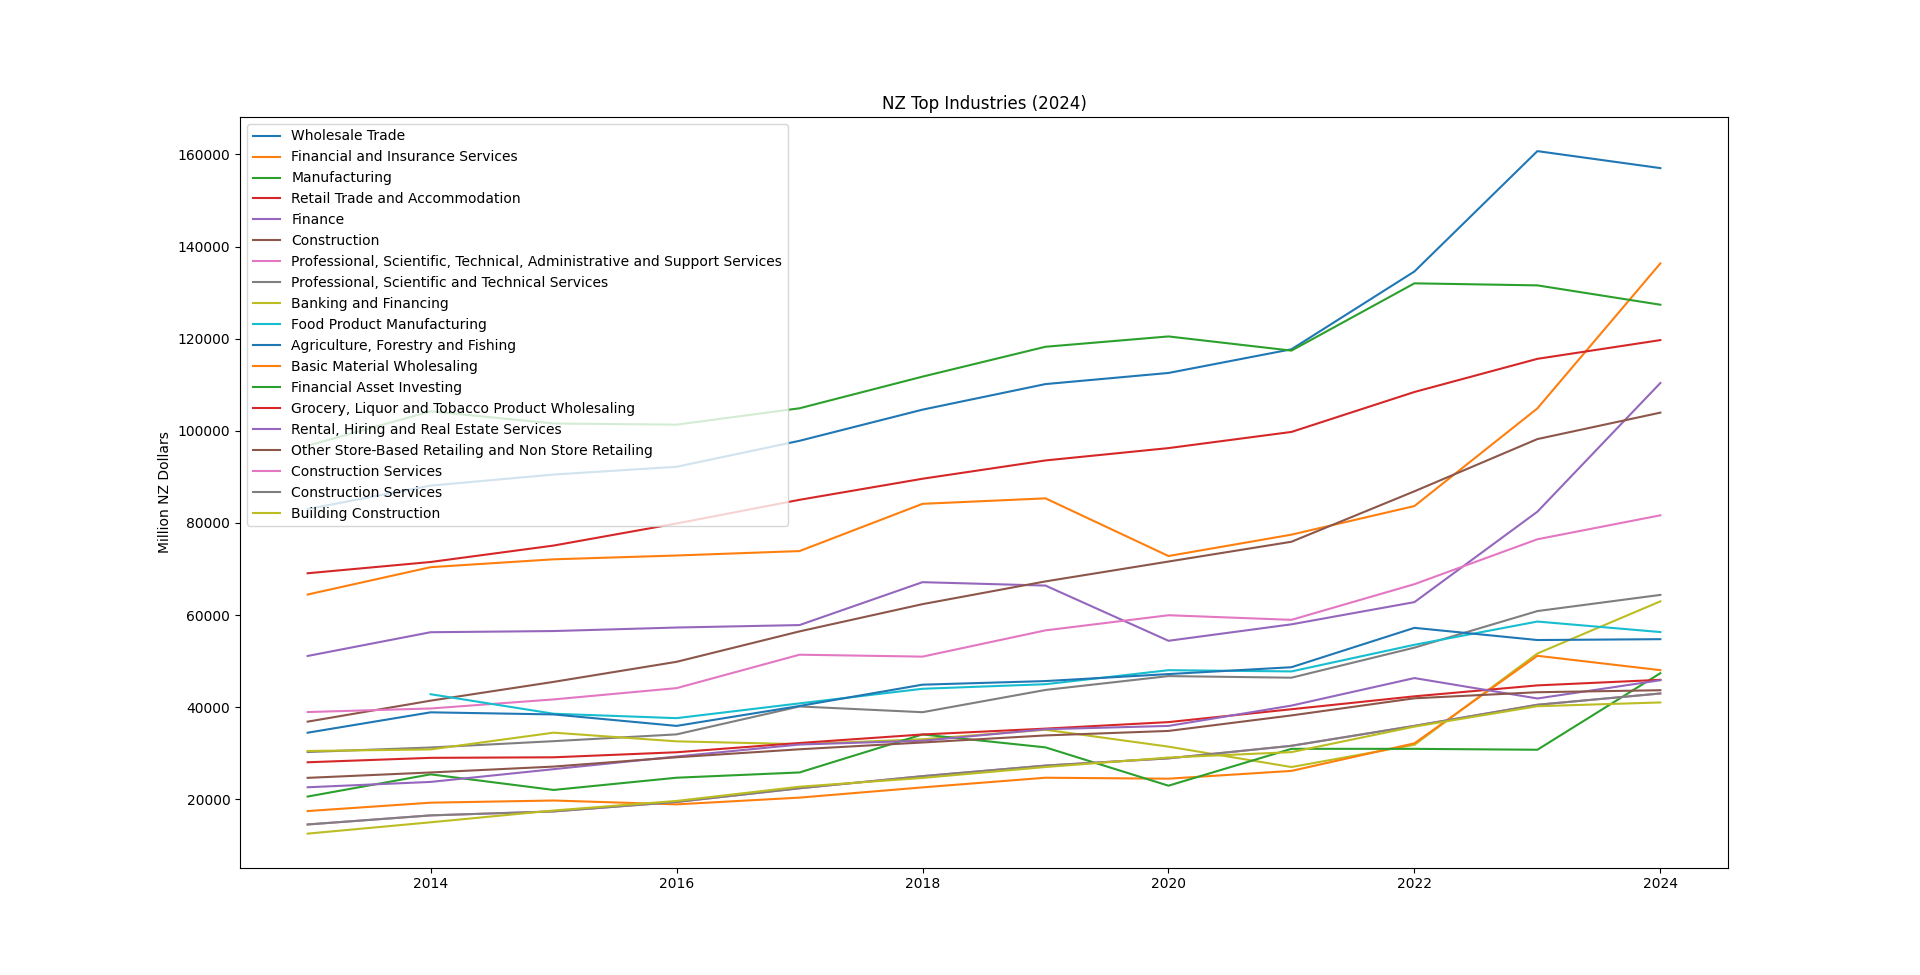The width and height of the screenshot is (1920, 975).
Task: Click 'Rental, Hiring and Real Estate Services' legend entry
Action: pyautogui.click(x=426, y=430)
